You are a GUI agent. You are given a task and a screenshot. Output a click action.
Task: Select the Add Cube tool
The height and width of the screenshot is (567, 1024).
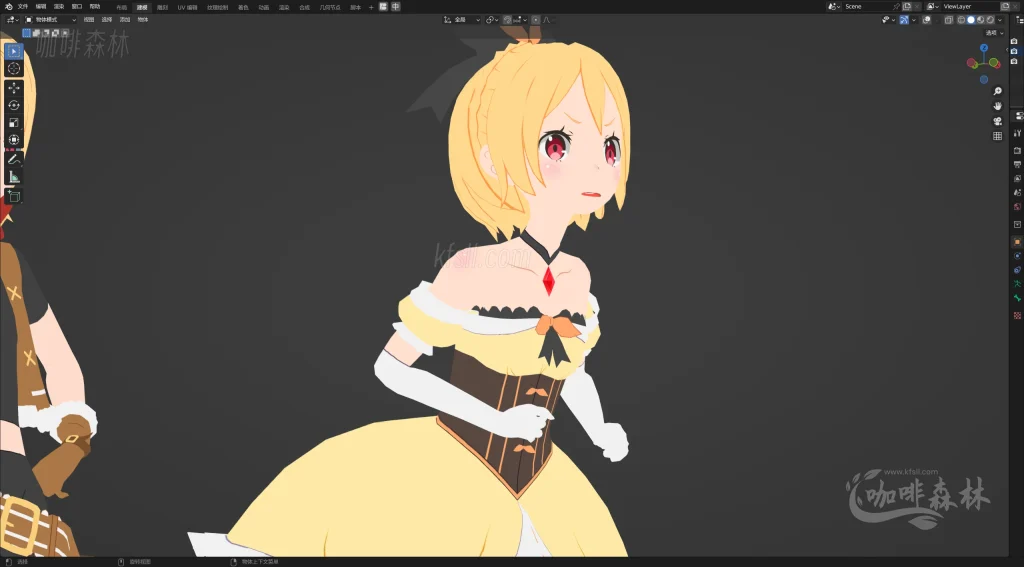(14, 196)
